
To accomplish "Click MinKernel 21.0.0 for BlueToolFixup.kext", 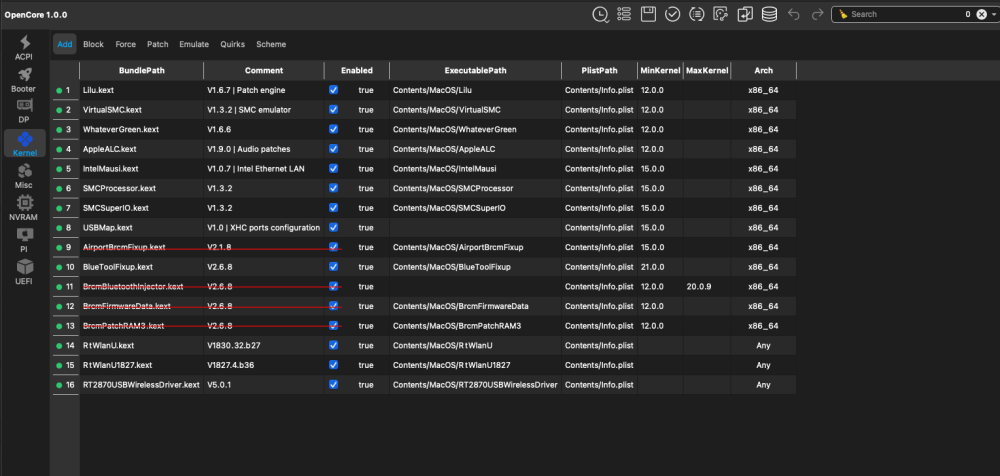I will pyautogui.click(x=652, y=267).
